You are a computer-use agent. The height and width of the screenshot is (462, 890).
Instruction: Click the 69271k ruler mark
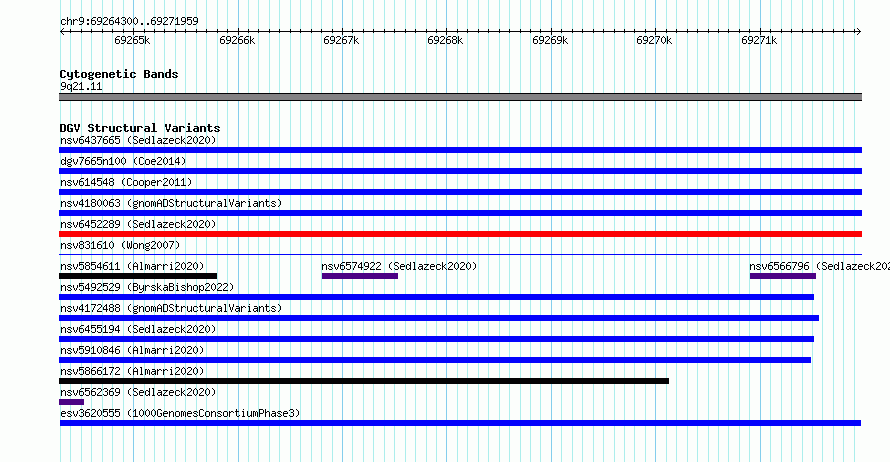[759, 40]
